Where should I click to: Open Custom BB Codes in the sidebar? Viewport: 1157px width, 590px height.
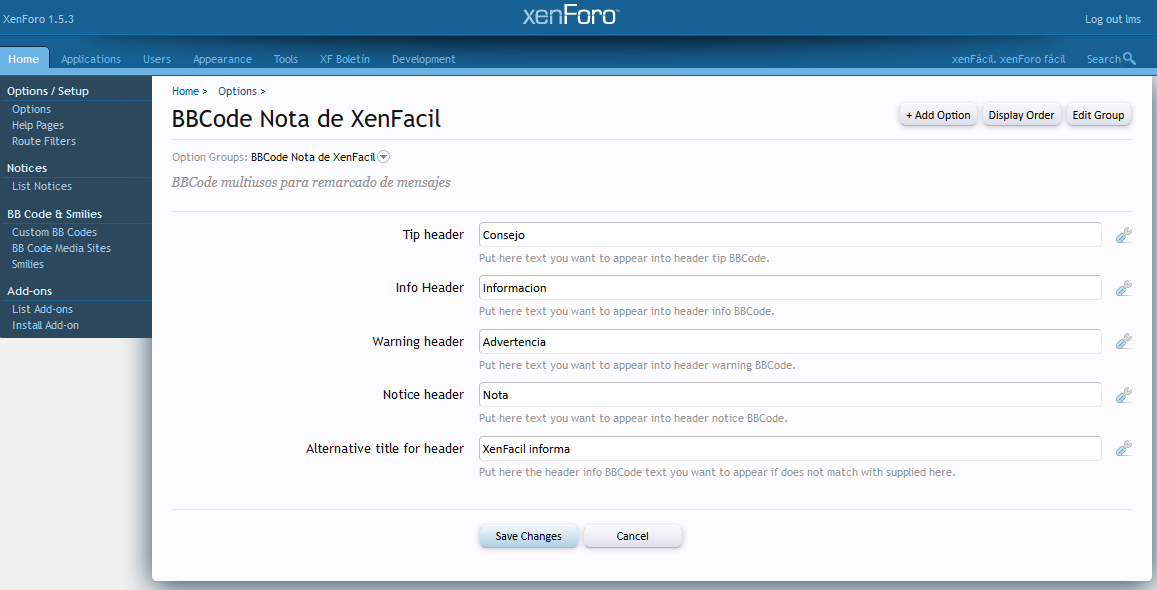pos(55,232)
